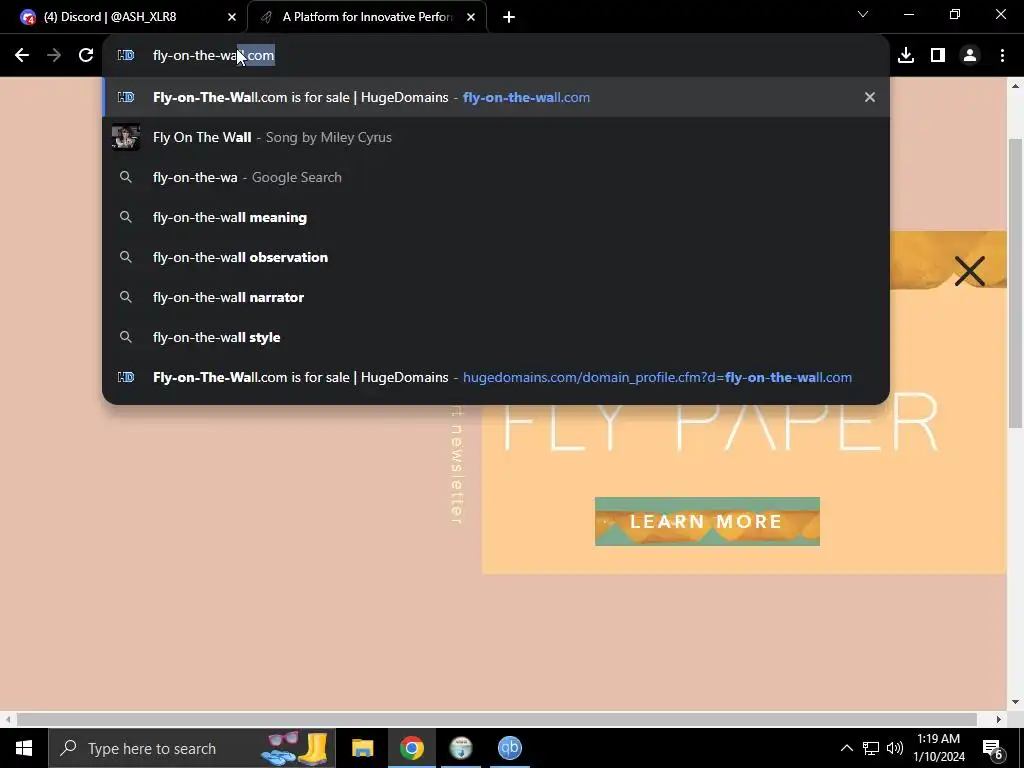Open the notification center icon
Image resolution: width=1024 pixels, height=768 pixels.
tap(992, 748)
